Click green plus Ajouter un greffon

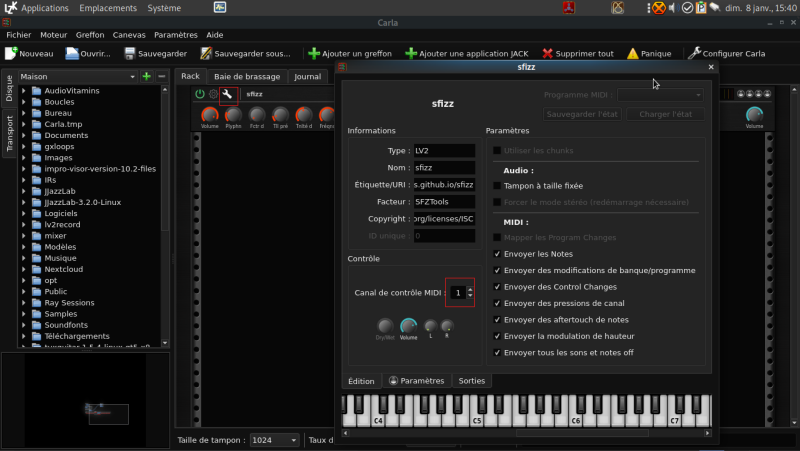click(x=314, y=54)
